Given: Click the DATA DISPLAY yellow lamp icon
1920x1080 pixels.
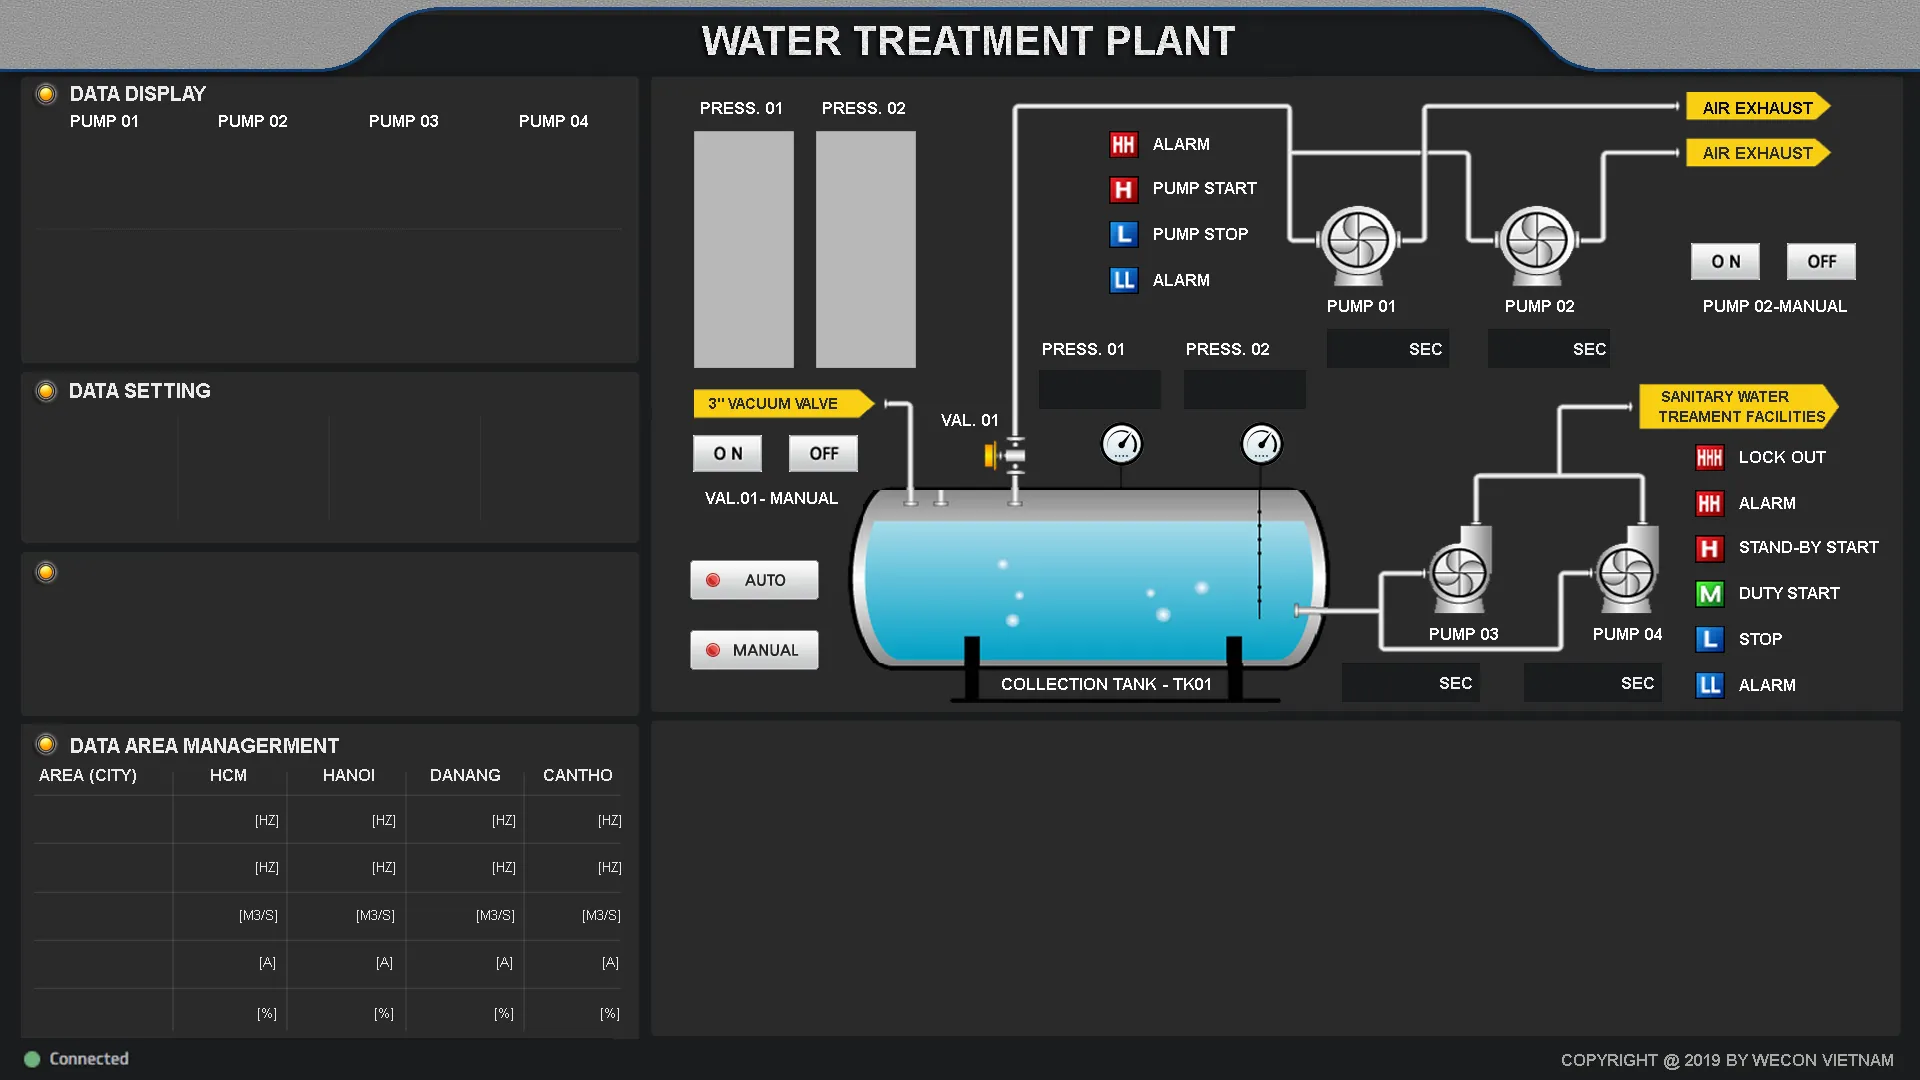Looking at the screenshot, I should coord(46,94).
